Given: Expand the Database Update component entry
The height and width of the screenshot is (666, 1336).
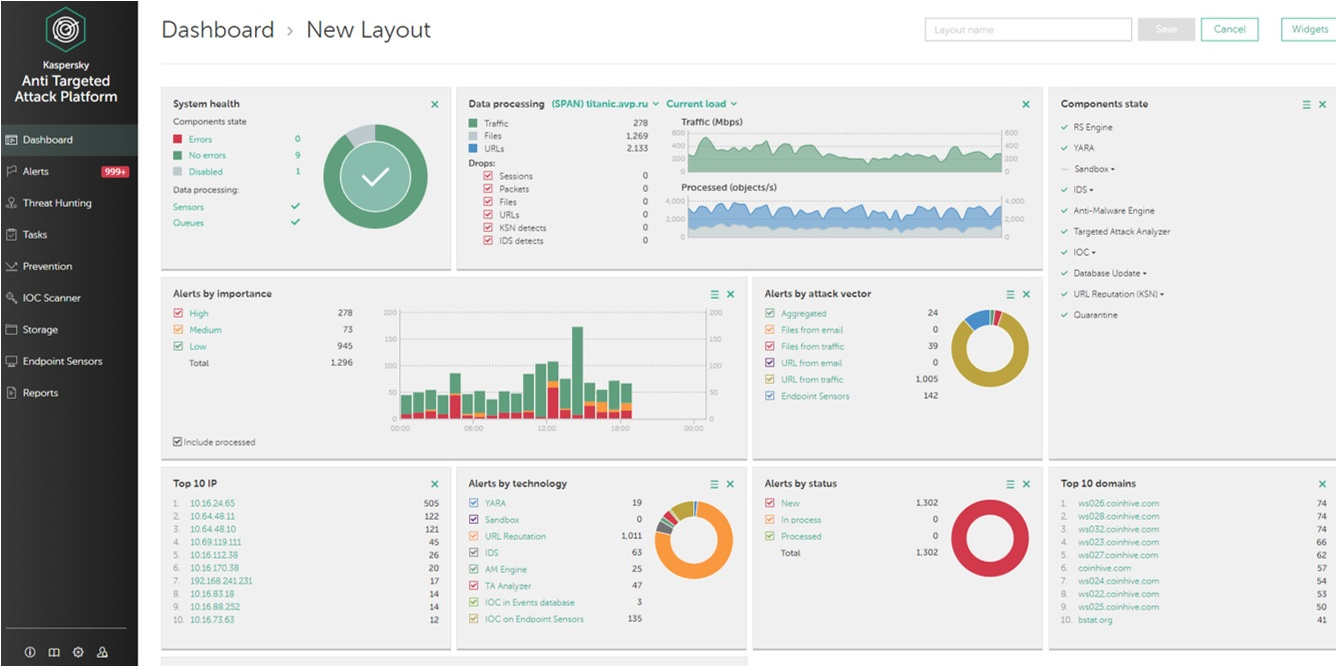Looking at the screenshot, I should coord(1110,273).
